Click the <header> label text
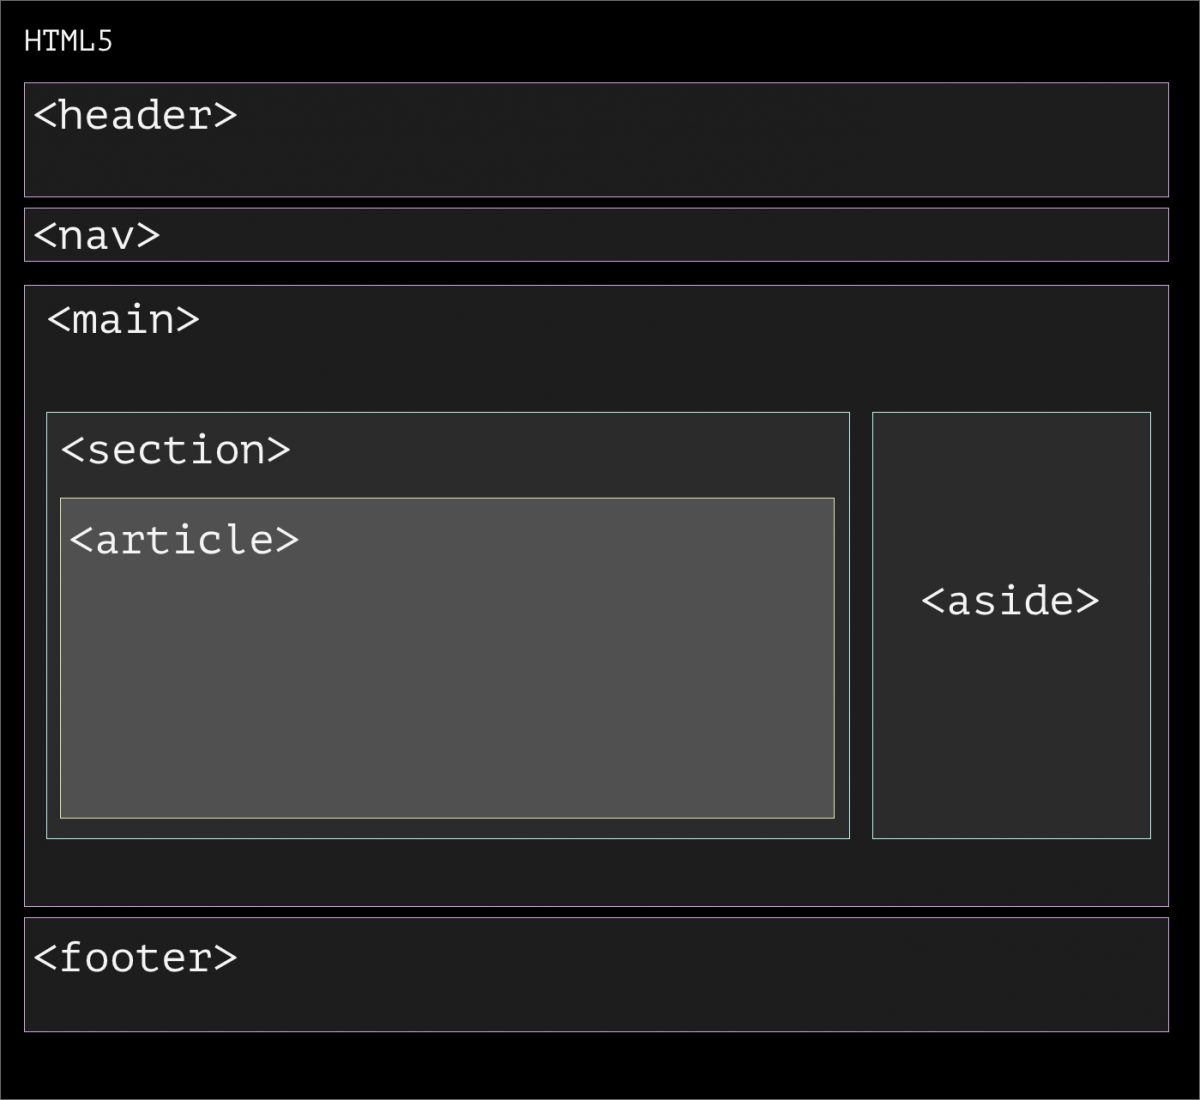 (x=135, y=115)
